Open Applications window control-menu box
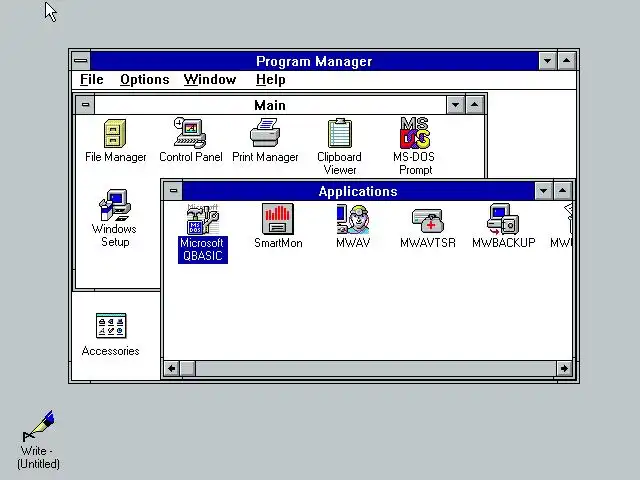The image size is (640, 480). coord(173,191)
